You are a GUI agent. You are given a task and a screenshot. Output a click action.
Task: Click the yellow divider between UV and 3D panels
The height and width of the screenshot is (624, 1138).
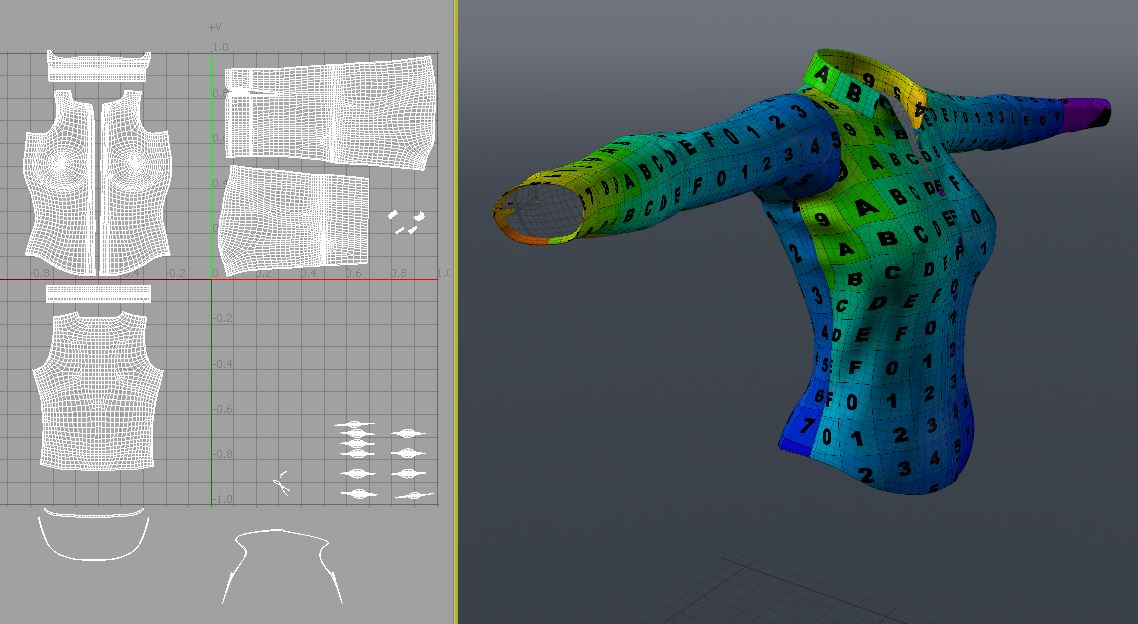(x=456, y=312)
